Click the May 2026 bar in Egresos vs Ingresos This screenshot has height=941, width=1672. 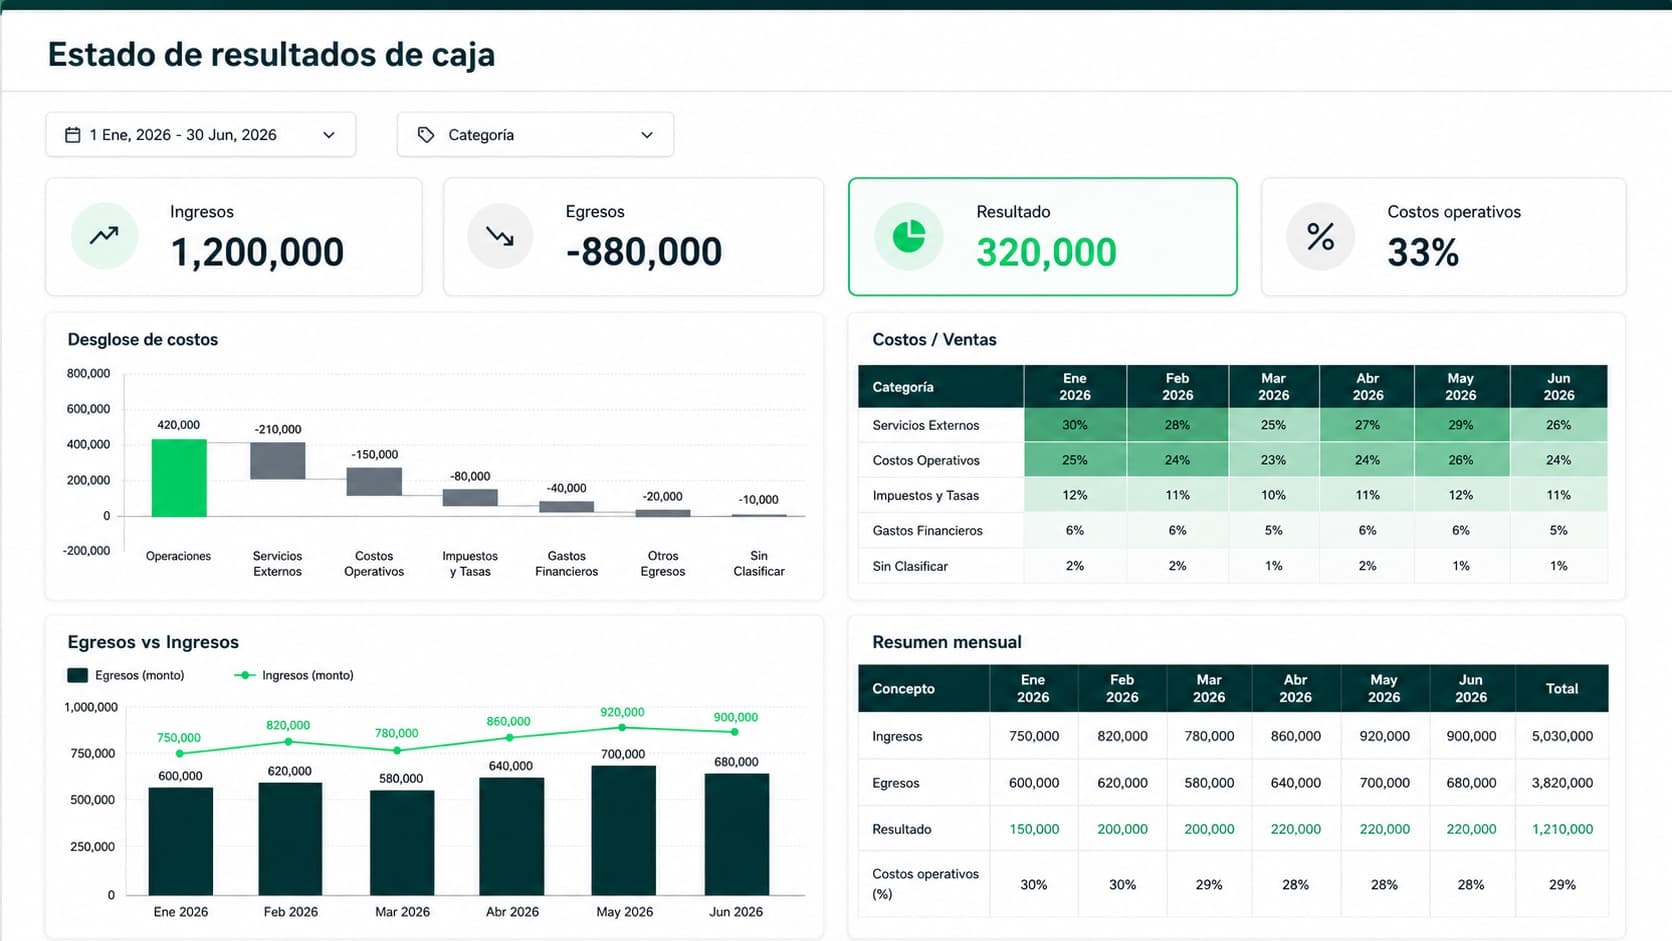[x=624, y=830]
